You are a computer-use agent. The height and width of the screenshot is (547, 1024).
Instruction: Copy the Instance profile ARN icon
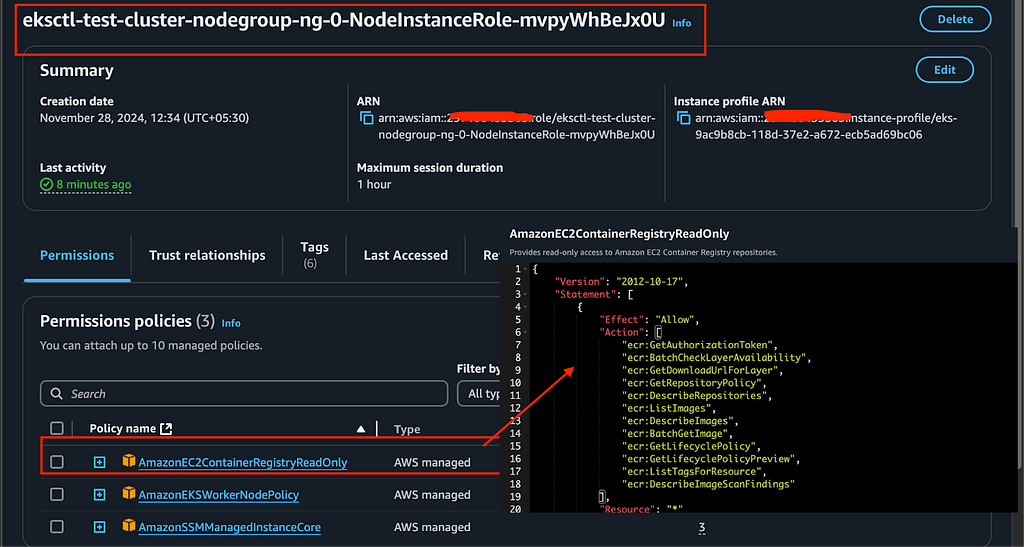pos(683,118)
